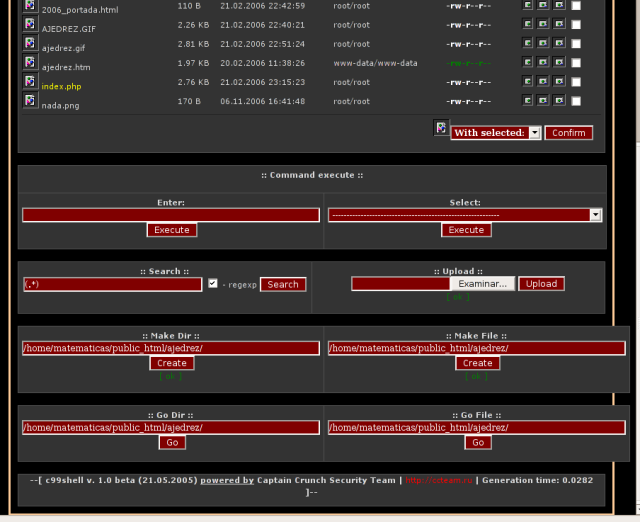Click the middle action icon in index.php row
Viewport: 640px width, 522px height.
[x=543, y=81]
